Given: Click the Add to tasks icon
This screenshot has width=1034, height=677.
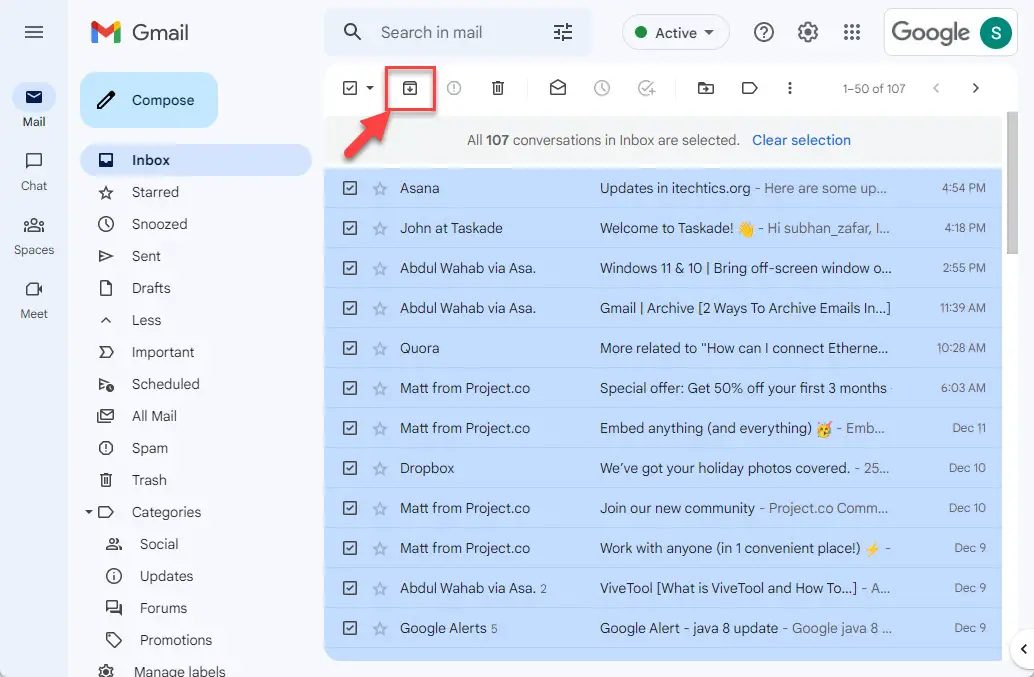Looking at the screenshot, I should click(x=646, y=88).
